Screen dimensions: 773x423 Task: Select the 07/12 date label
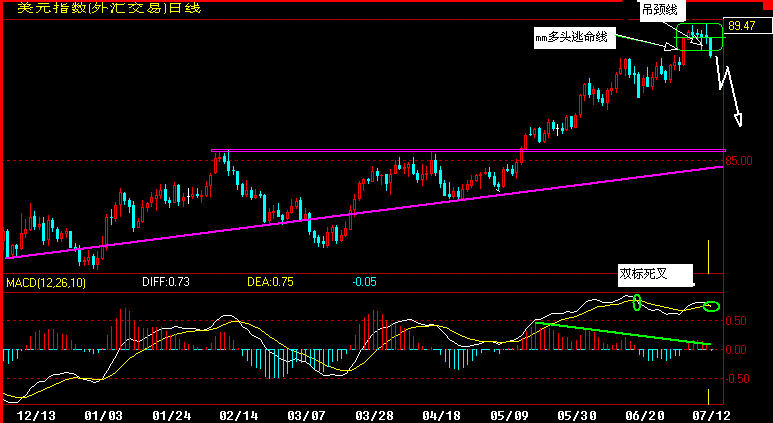coord(711,415)
